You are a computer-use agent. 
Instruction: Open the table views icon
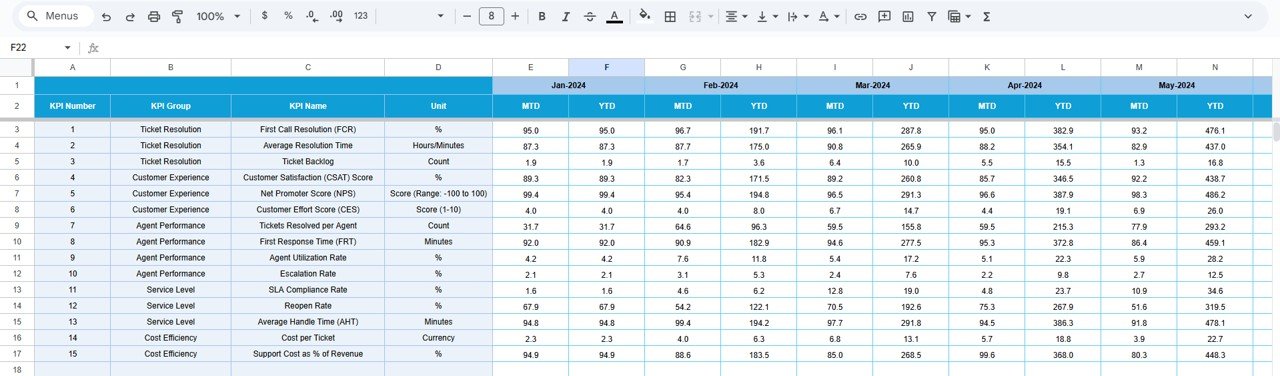pyautogui.click(x=954, y=16)
